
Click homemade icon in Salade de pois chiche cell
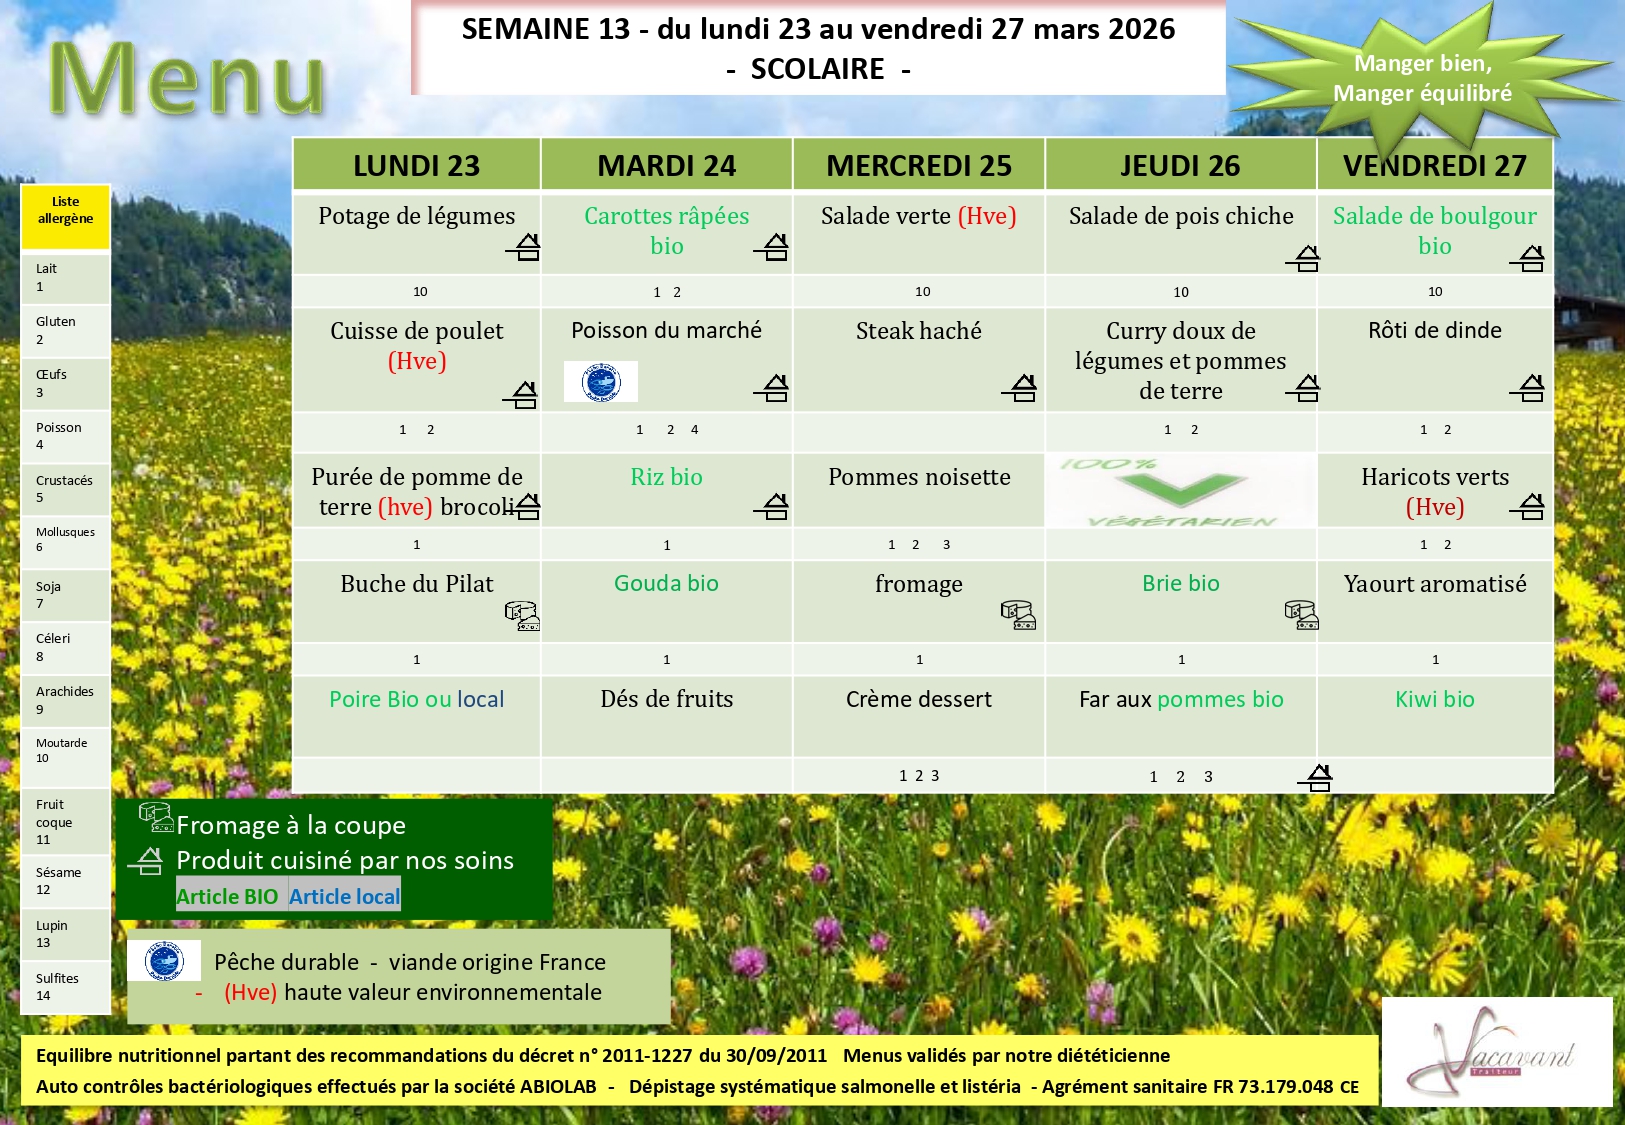click(1303, 258)
